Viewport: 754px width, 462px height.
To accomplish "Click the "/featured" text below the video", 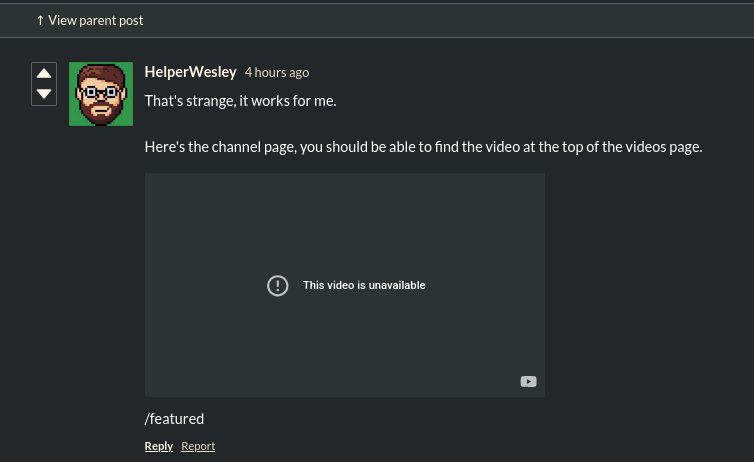I will click(x=174, y=419).
